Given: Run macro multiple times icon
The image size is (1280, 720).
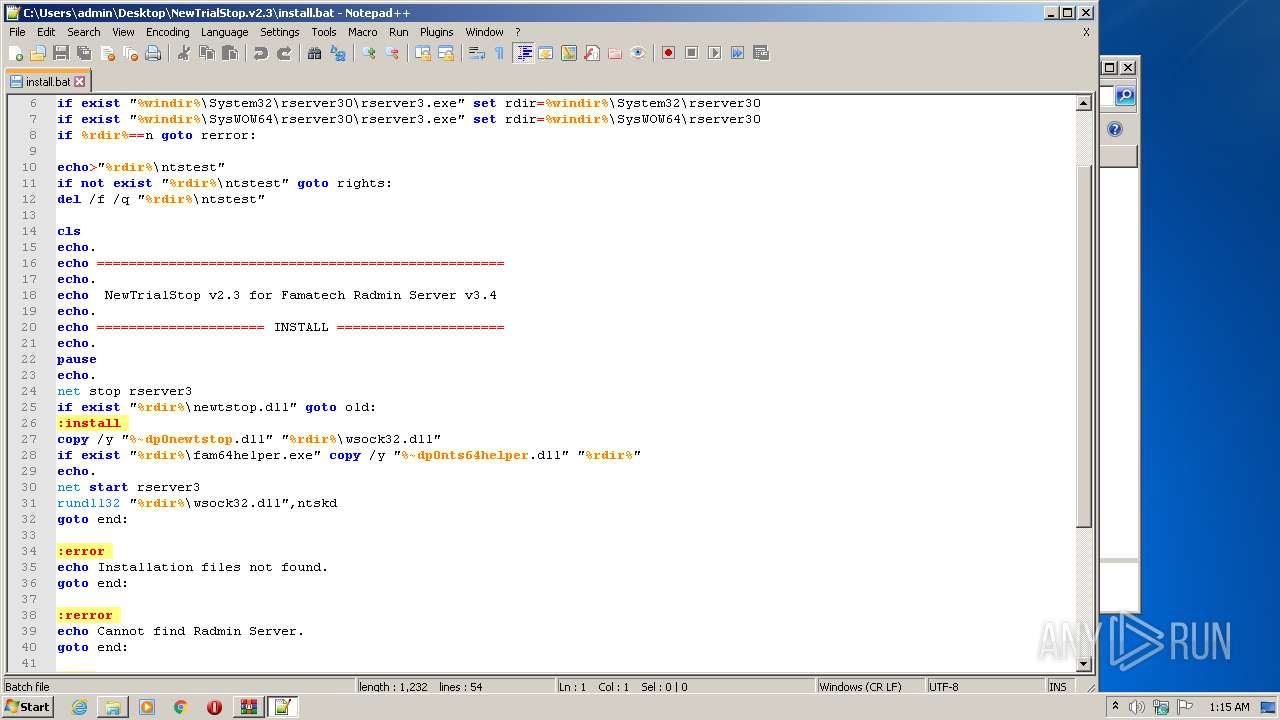Looking at the screenshot, I should point(738,53).
